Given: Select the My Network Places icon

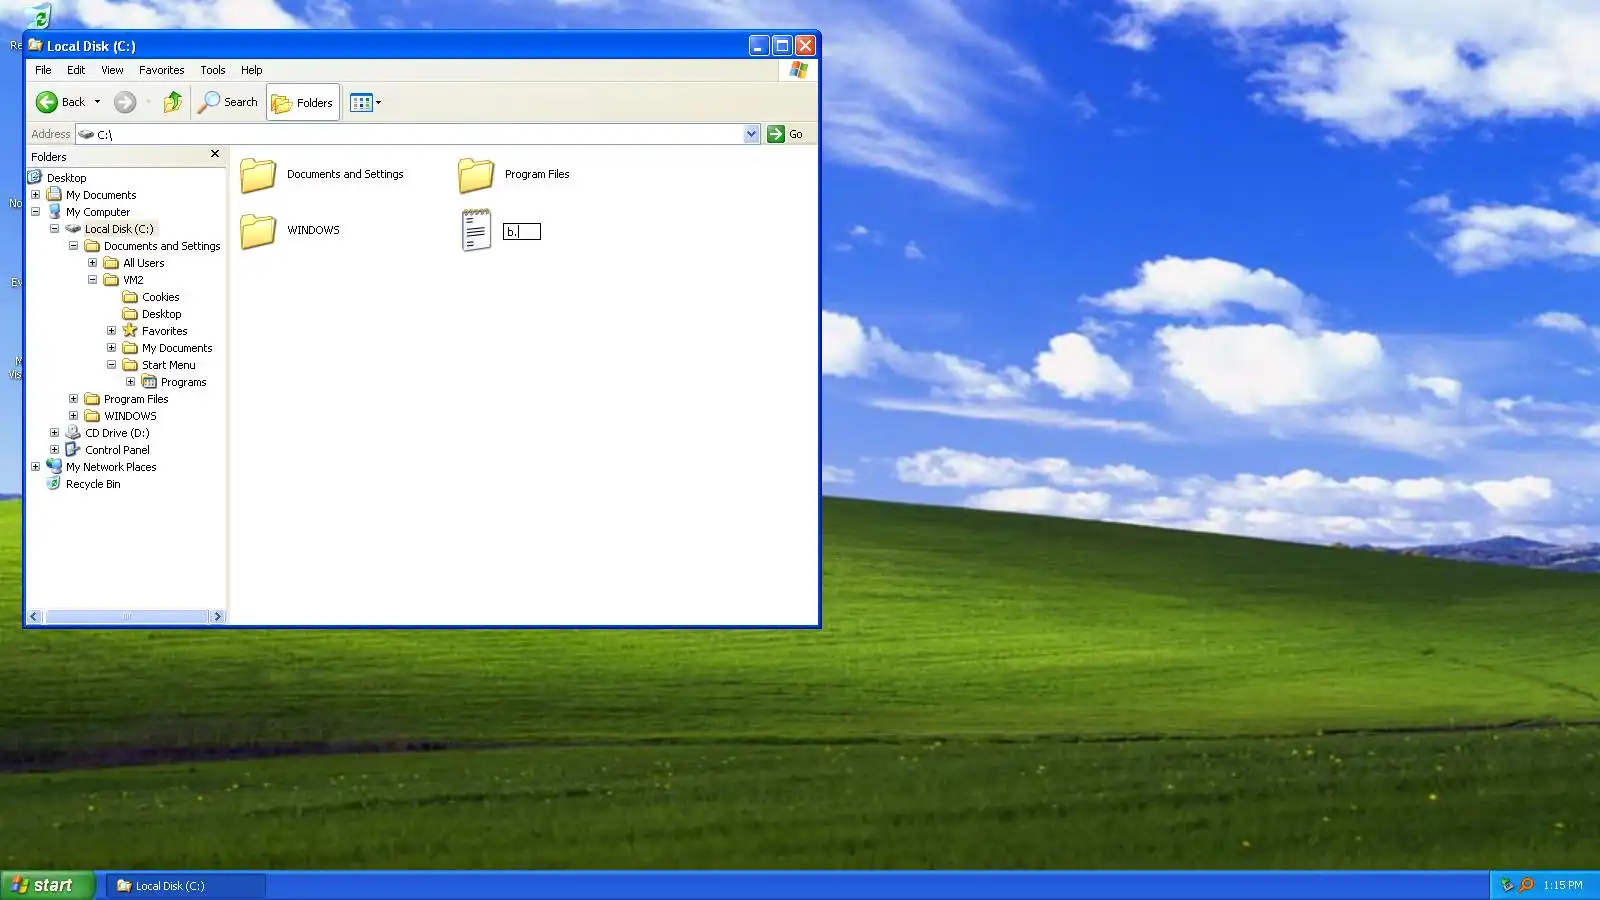Looking at the screenshot, I should (54, 466).
